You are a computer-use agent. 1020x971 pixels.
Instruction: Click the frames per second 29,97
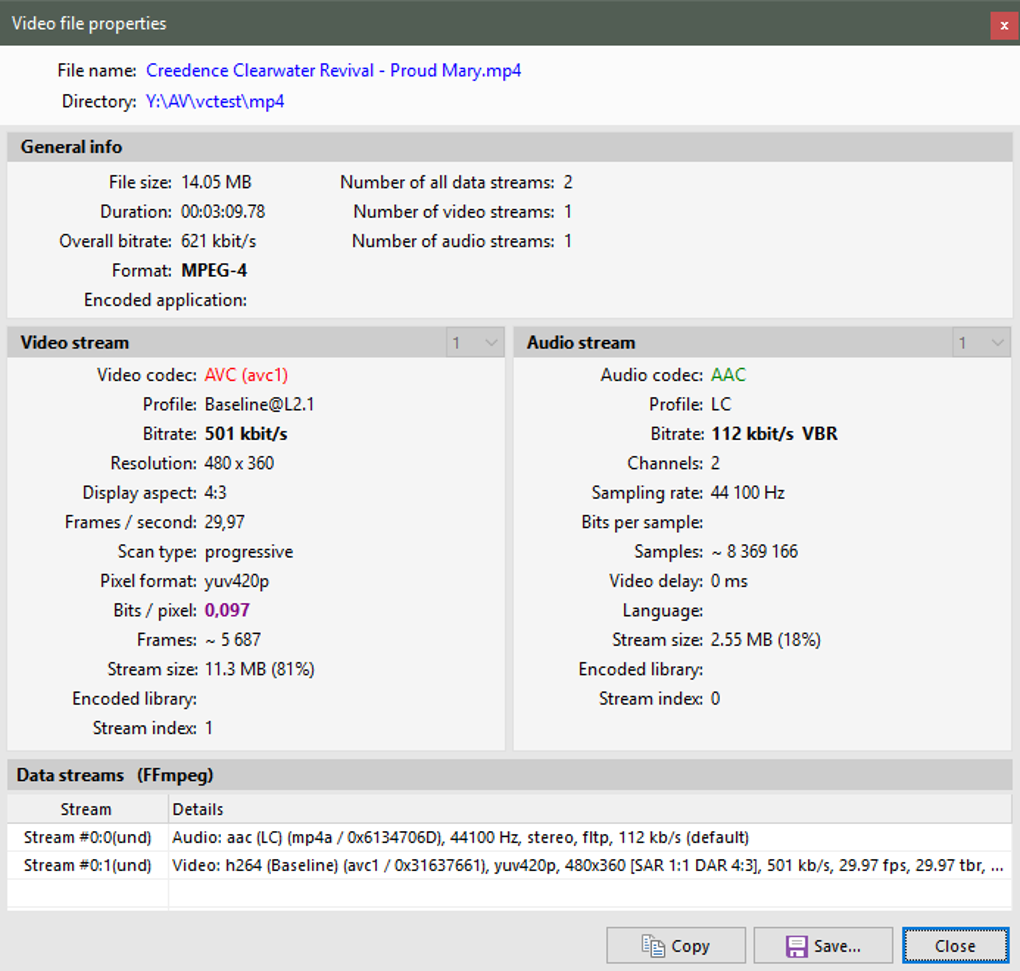[x=224, y=522]
